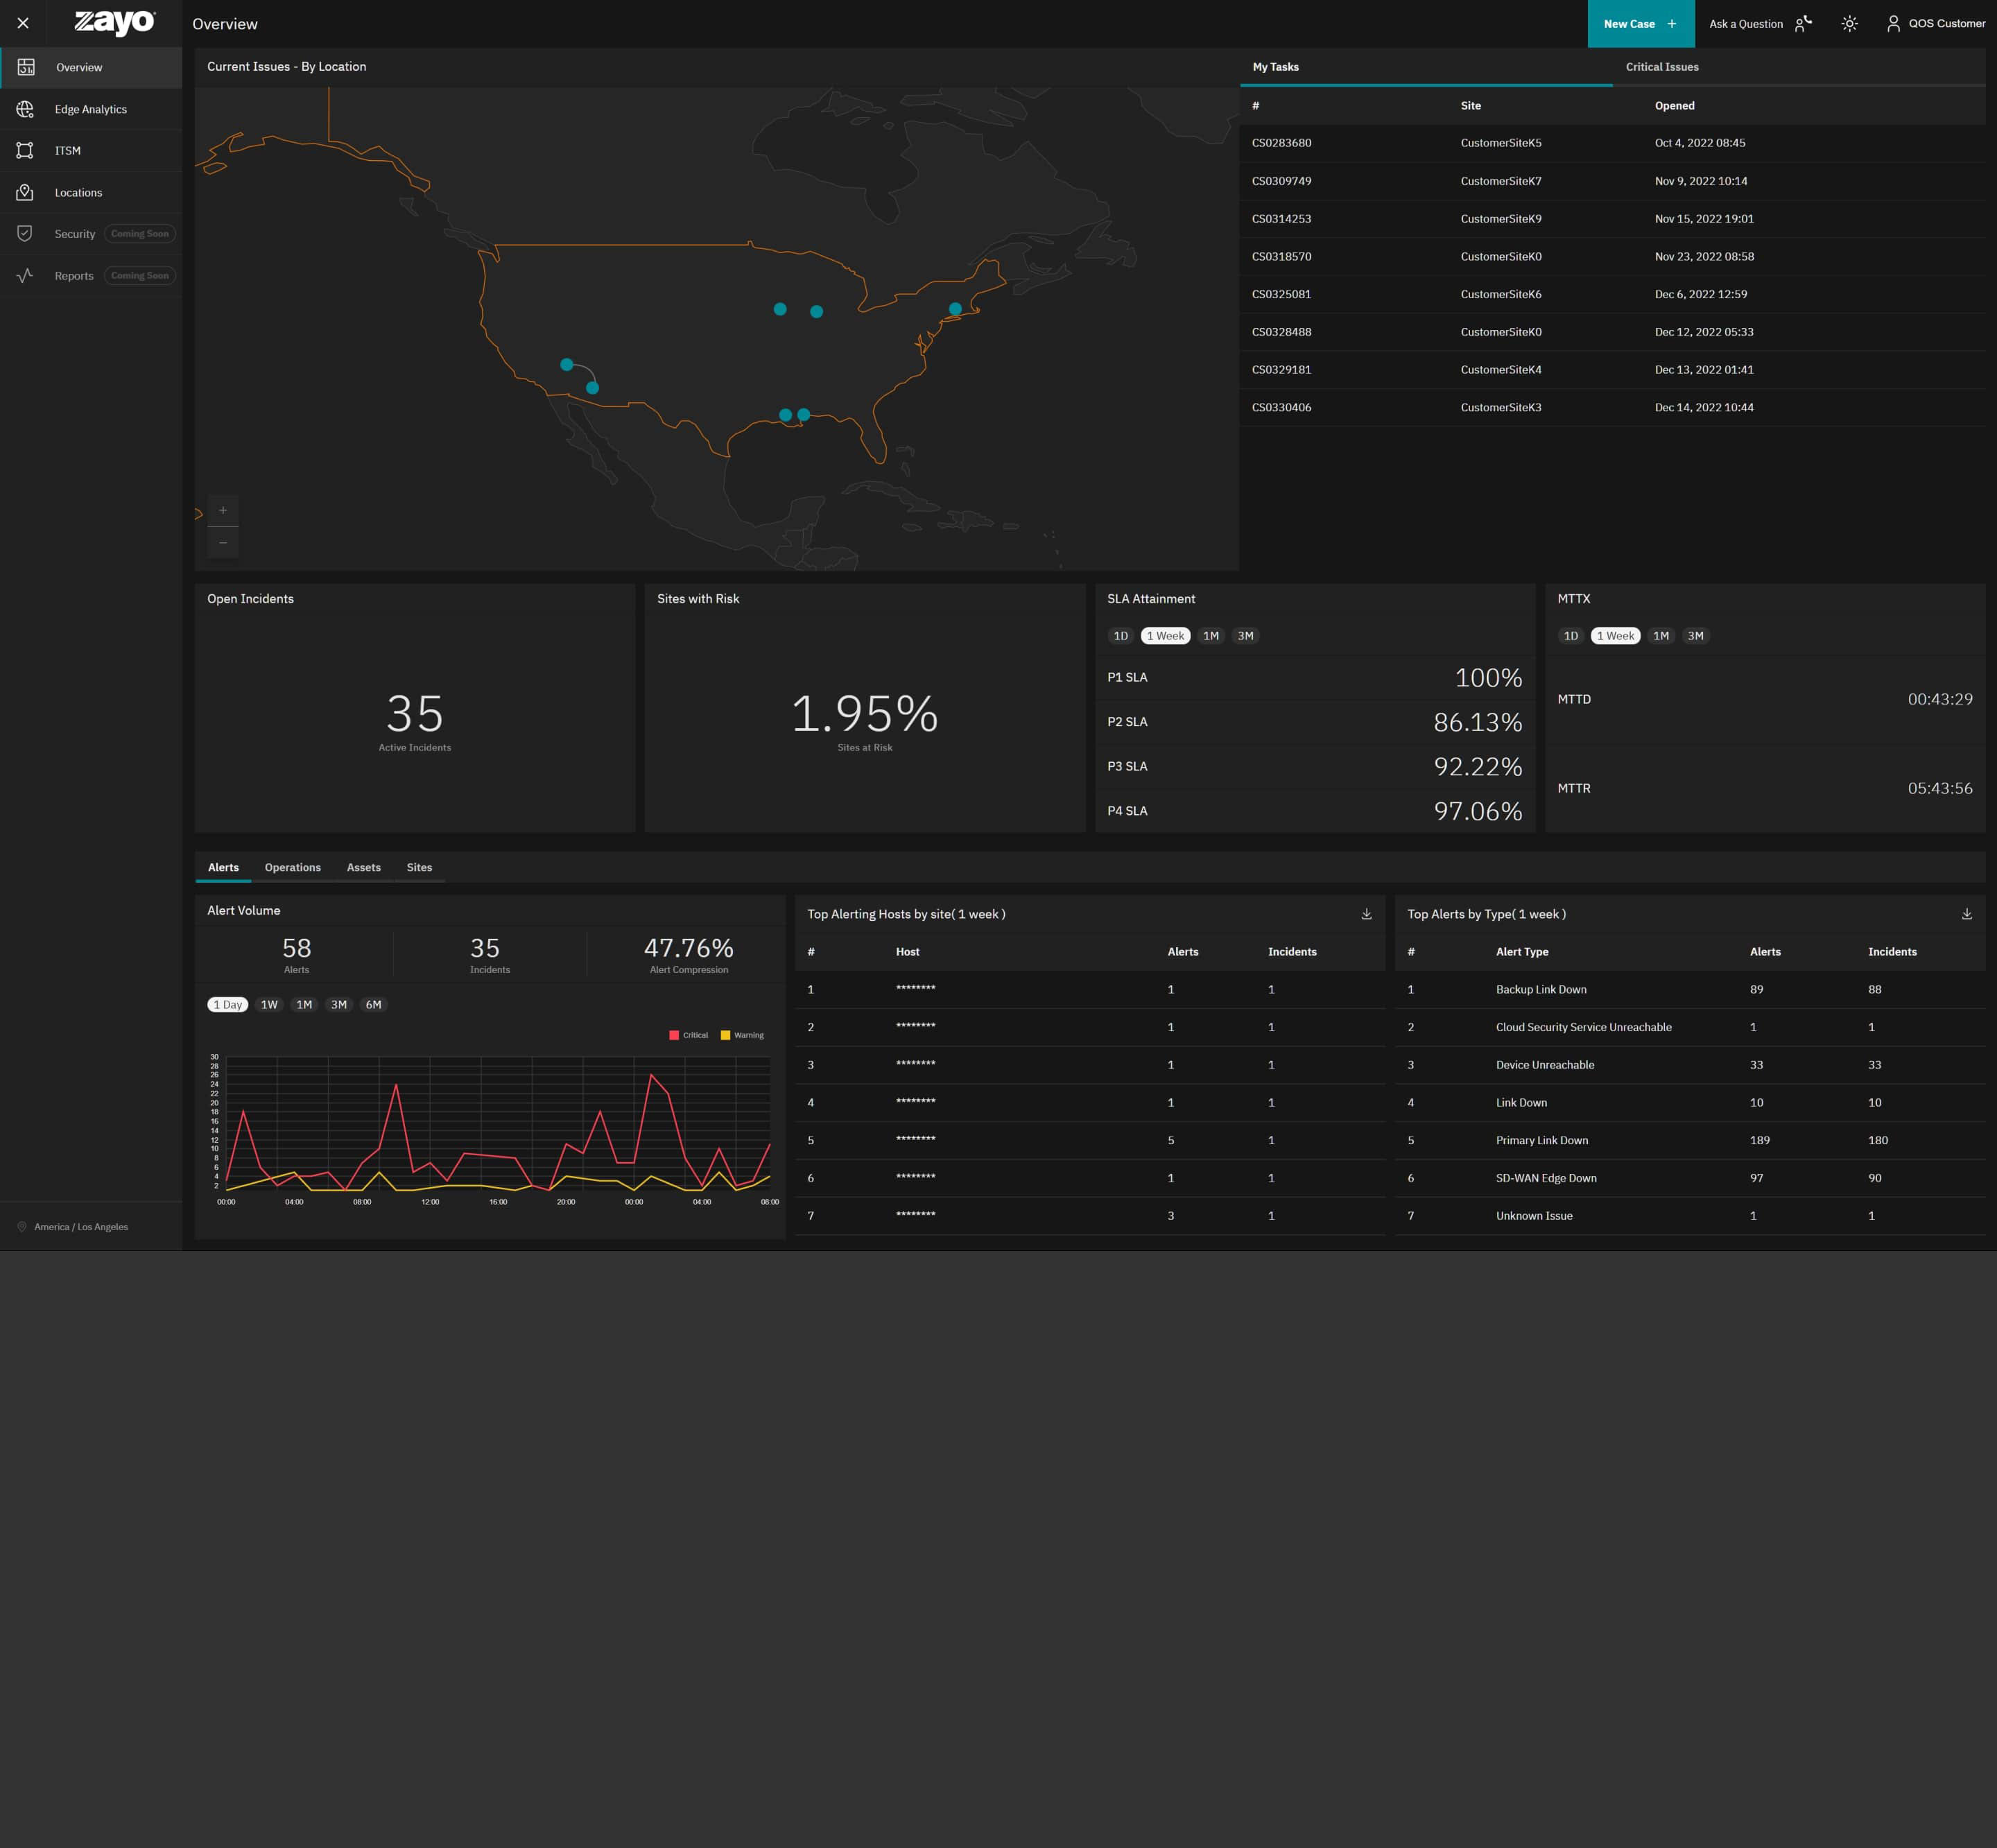1997x1848 pixels.
Task: Click the Overview dashboard icon in sidebar
Action: (26, 67)
